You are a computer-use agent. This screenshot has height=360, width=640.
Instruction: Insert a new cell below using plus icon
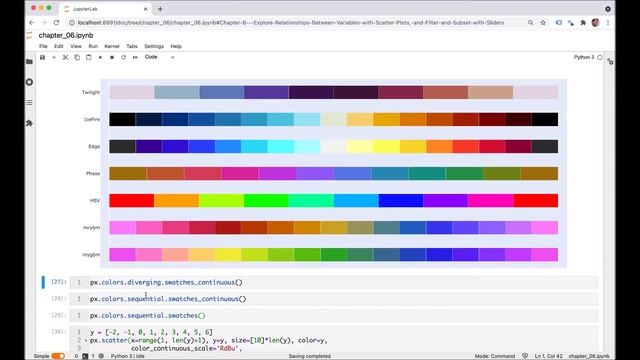(54, 58)
